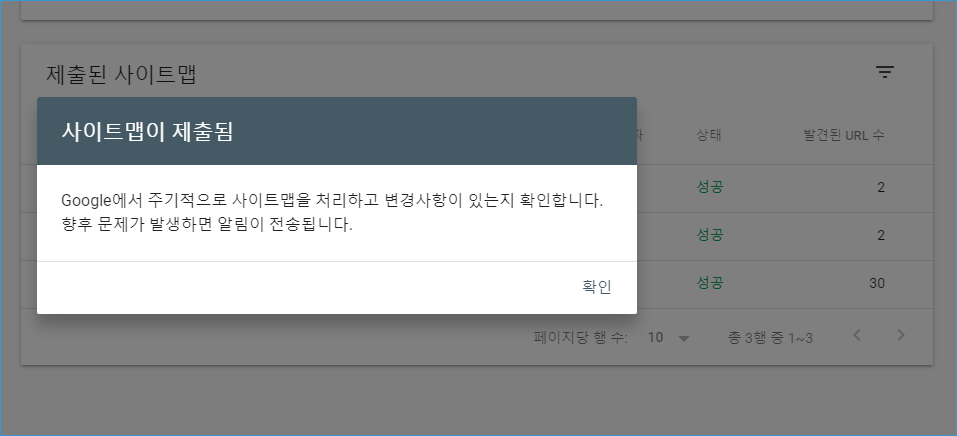Viewport: 957px width, 436px height.
Task: Go to the next page with the right chevron
Action: click(901, 335)
